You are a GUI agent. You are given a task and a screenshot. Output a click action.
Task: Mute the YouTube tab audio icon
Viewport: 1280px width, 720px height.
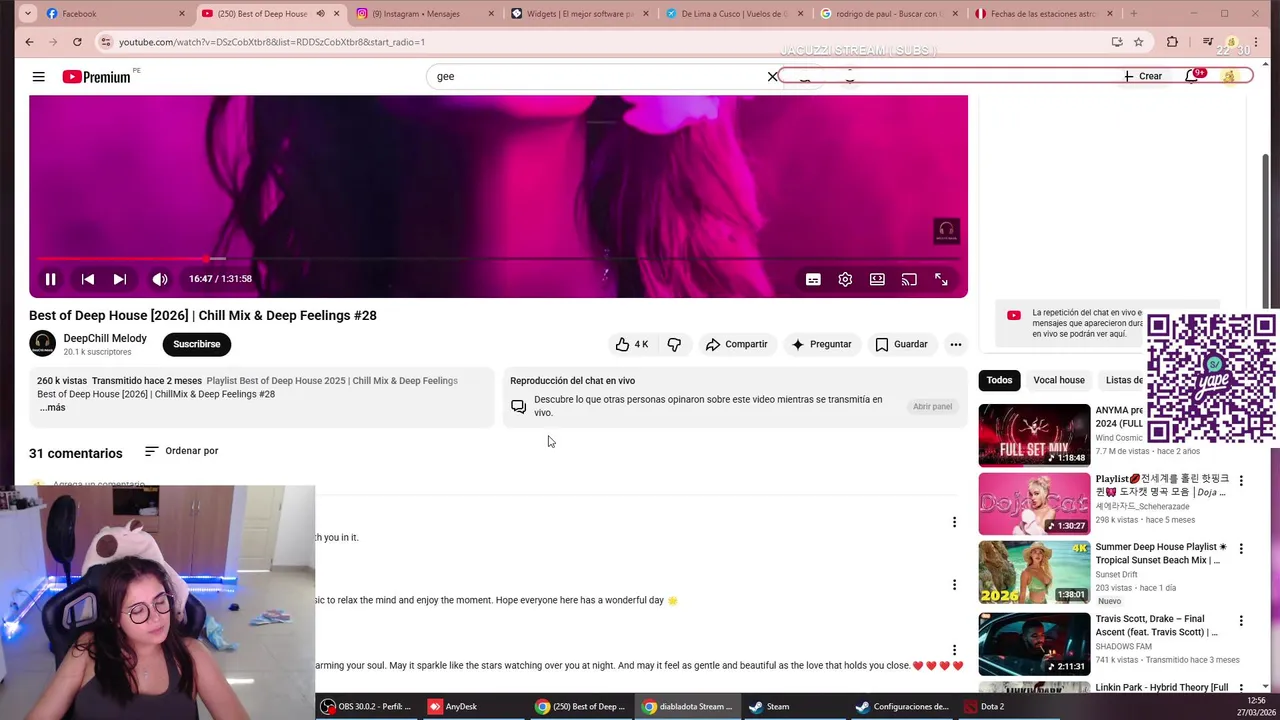point(320,14)
